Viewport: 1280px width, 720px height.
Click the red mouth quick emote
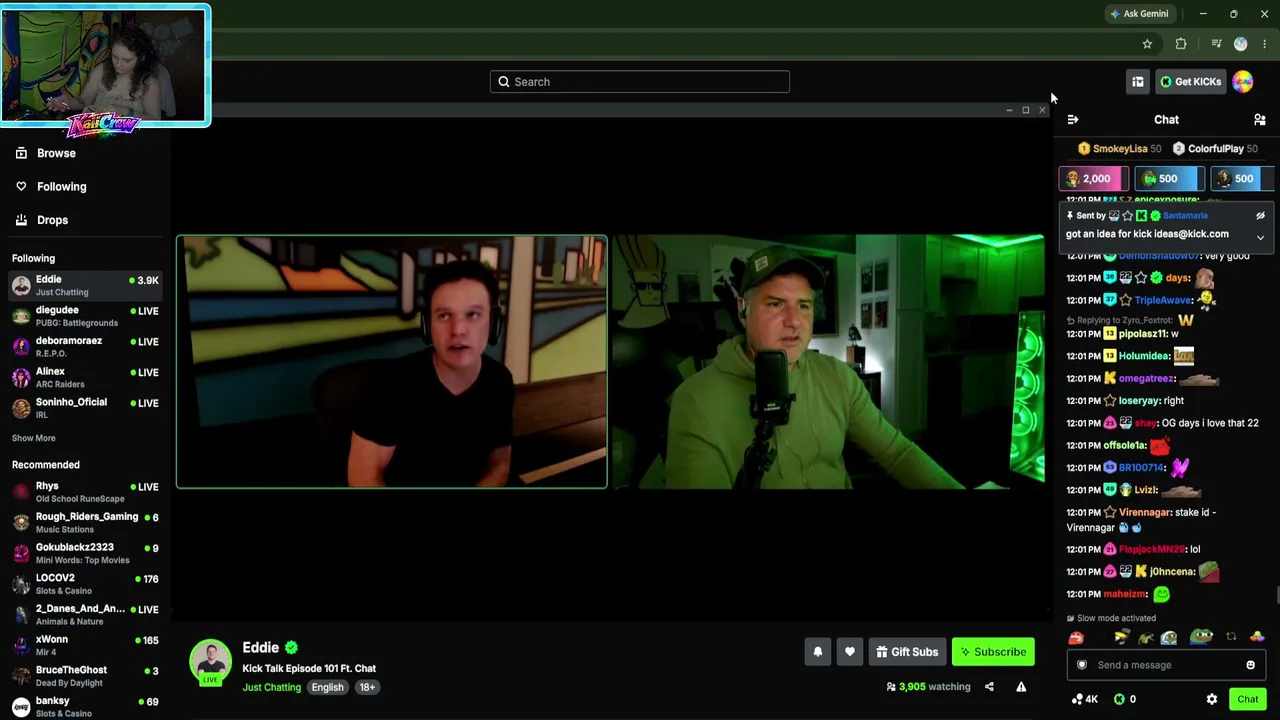tap(1076, 637)
